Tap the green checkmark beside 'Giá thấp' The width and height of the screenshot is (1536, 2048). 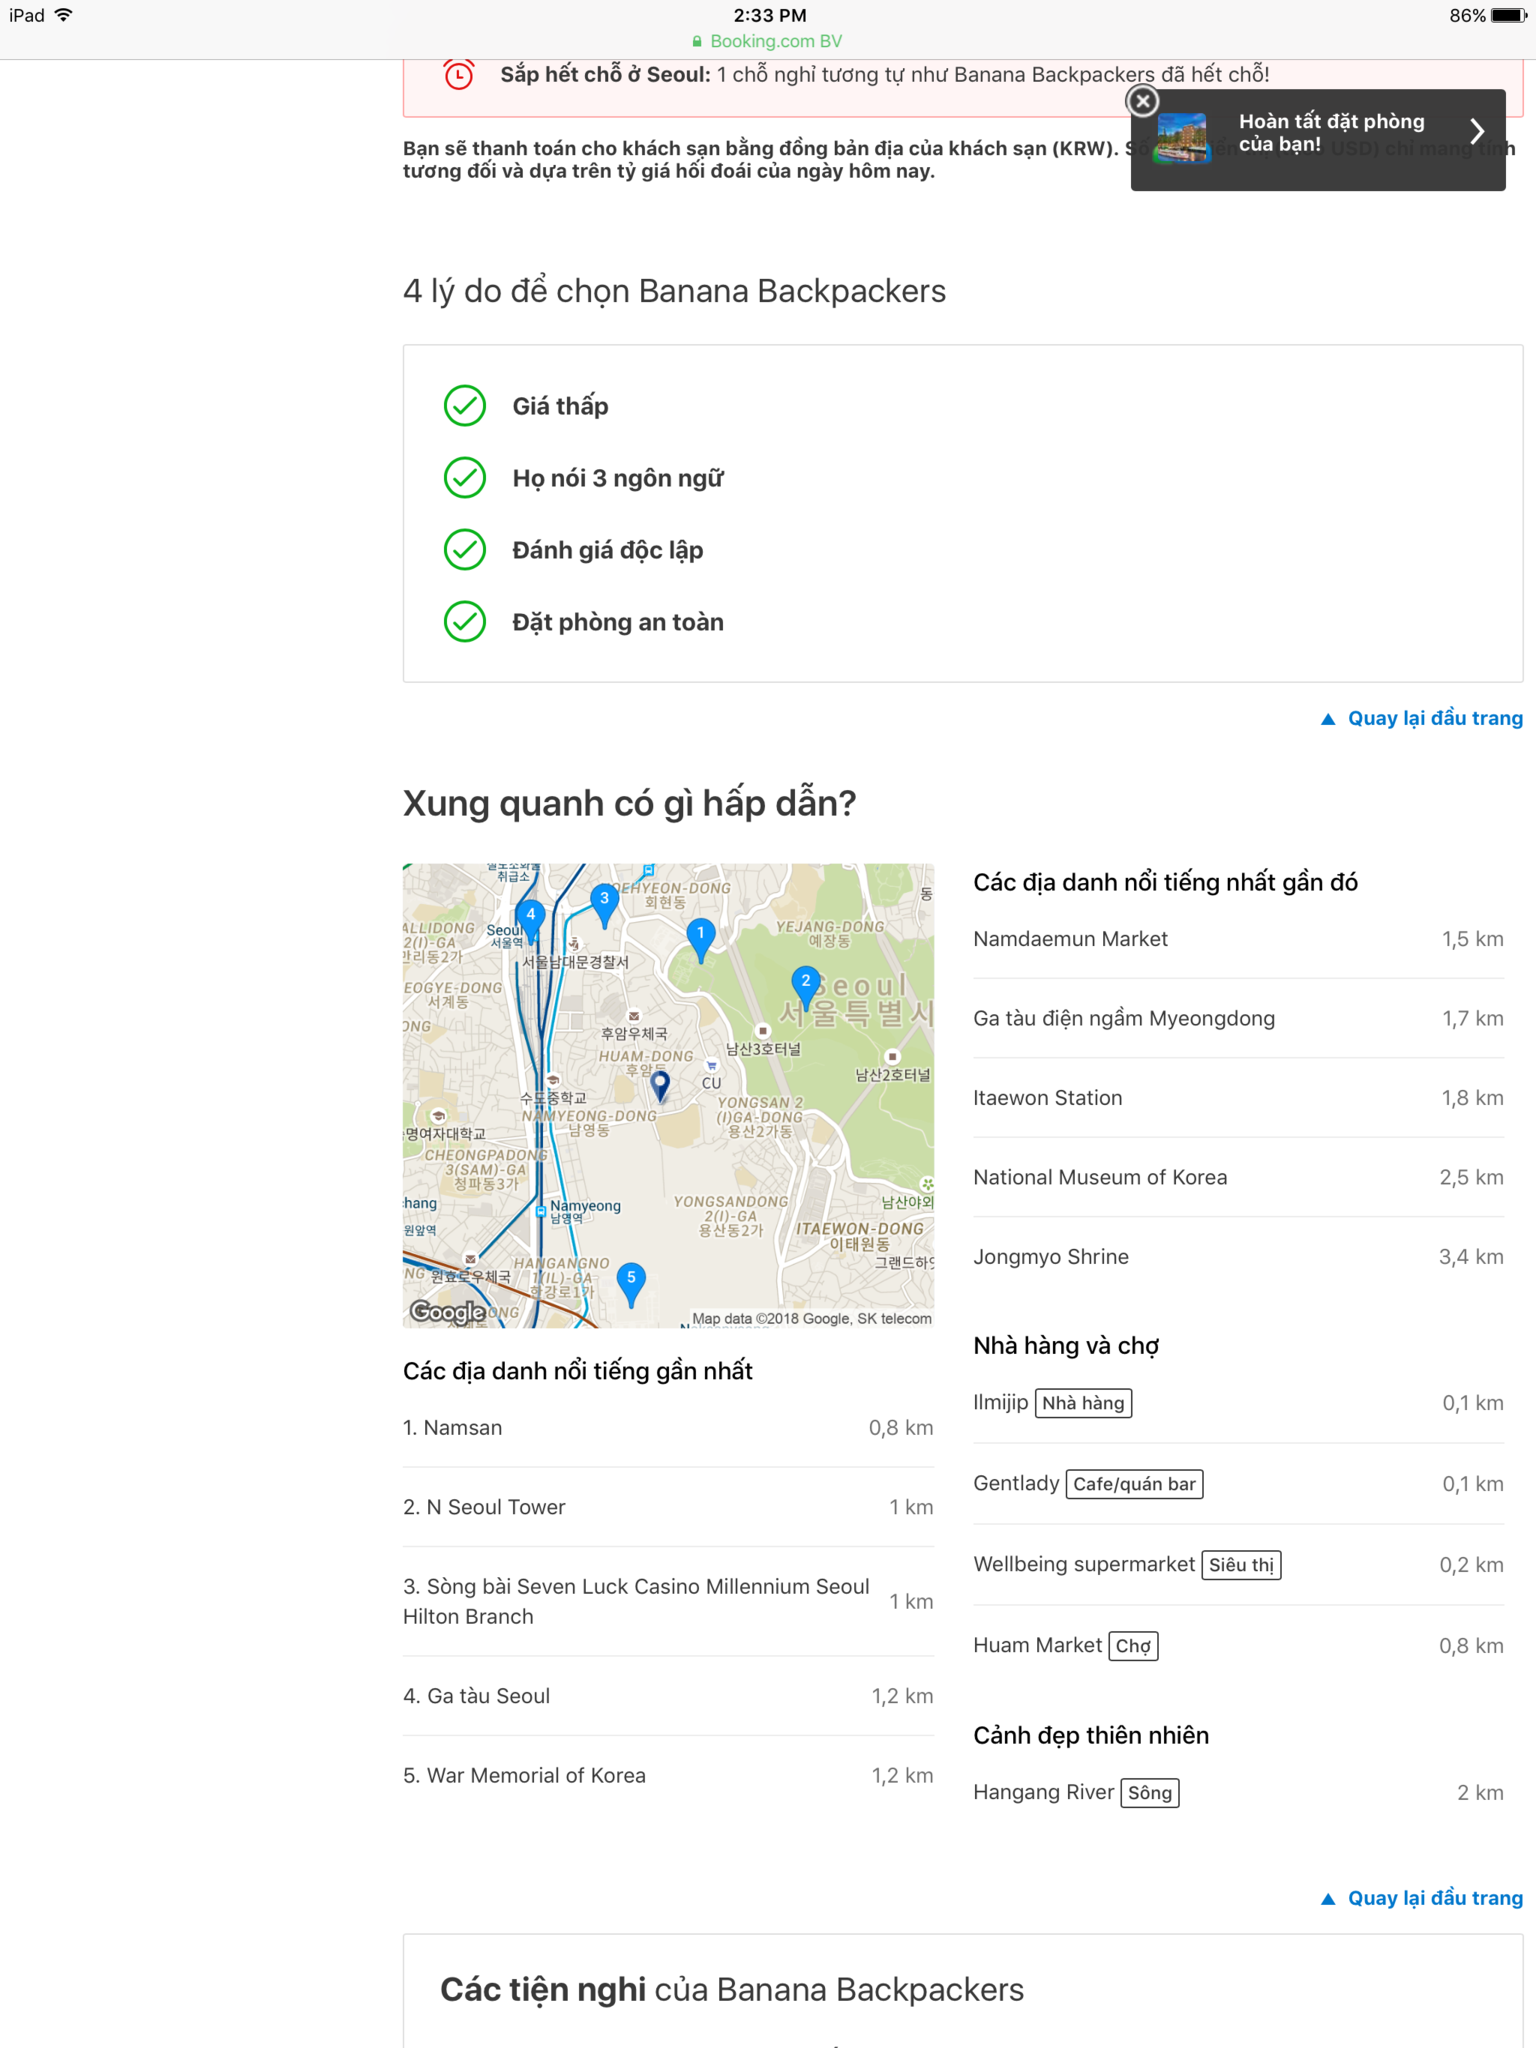(465, 406)
